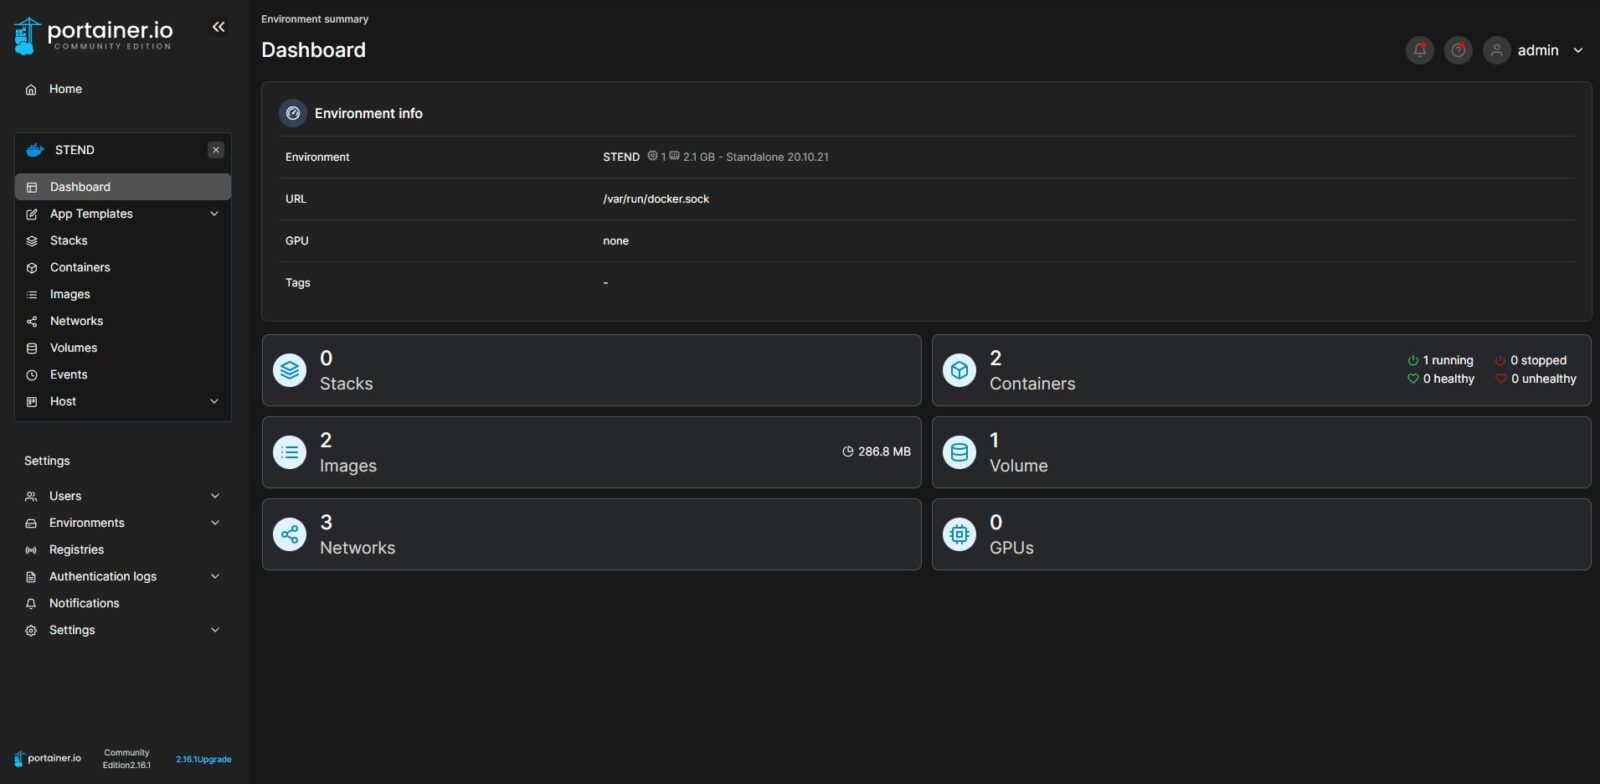The width and height of the screenshot is (1600, 784).
Task: Open the GPUs dashboard card
Action: click(x=1261, y=534)
